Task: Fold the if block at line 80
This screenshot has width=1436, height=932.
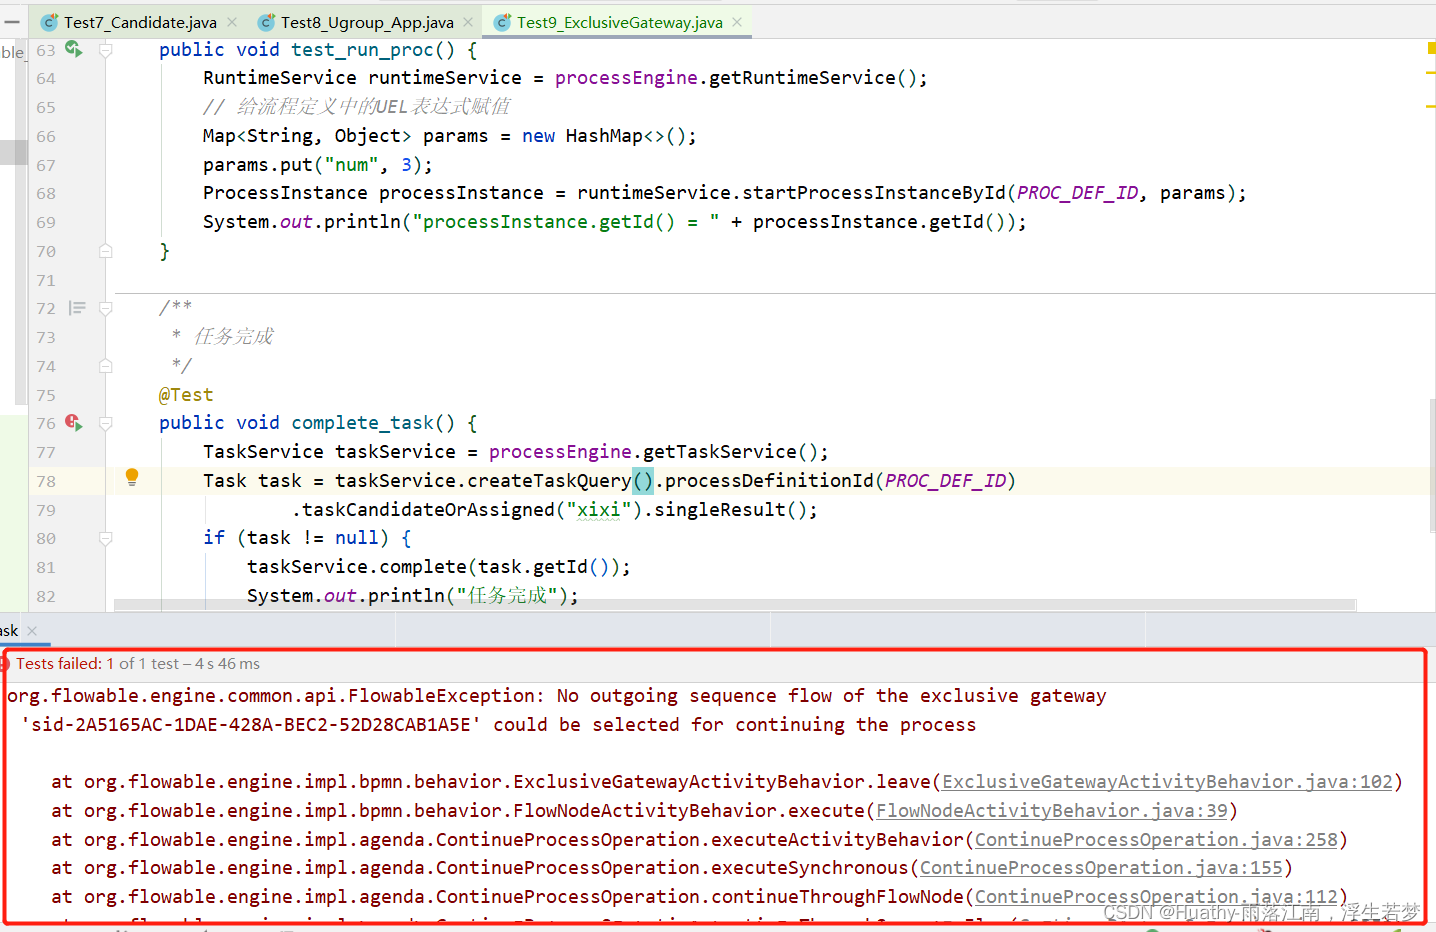Action: (x=106, y=539)
